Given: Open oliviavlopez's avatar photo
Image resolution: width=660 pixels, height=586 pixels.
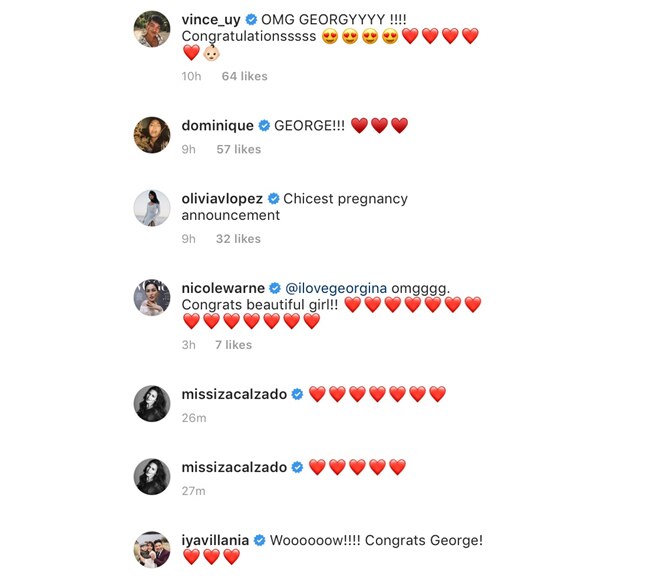Looking at the screenshot, I should point(152,208).
